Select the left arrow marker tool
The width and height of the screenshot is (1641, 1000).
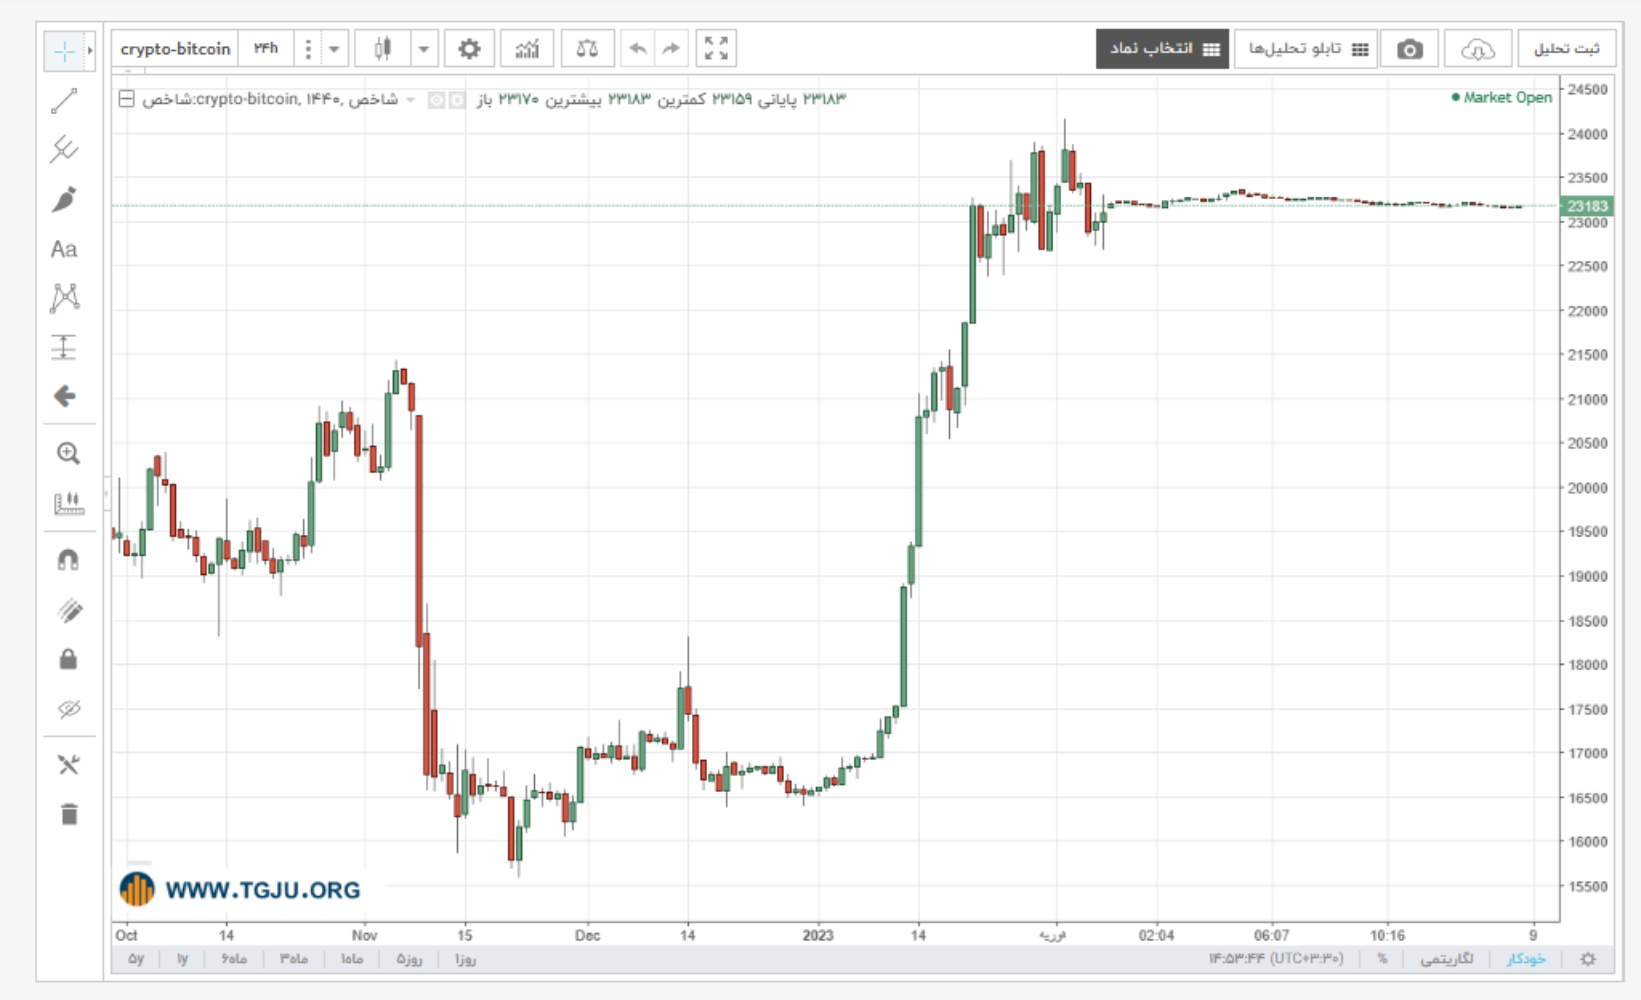64,396
